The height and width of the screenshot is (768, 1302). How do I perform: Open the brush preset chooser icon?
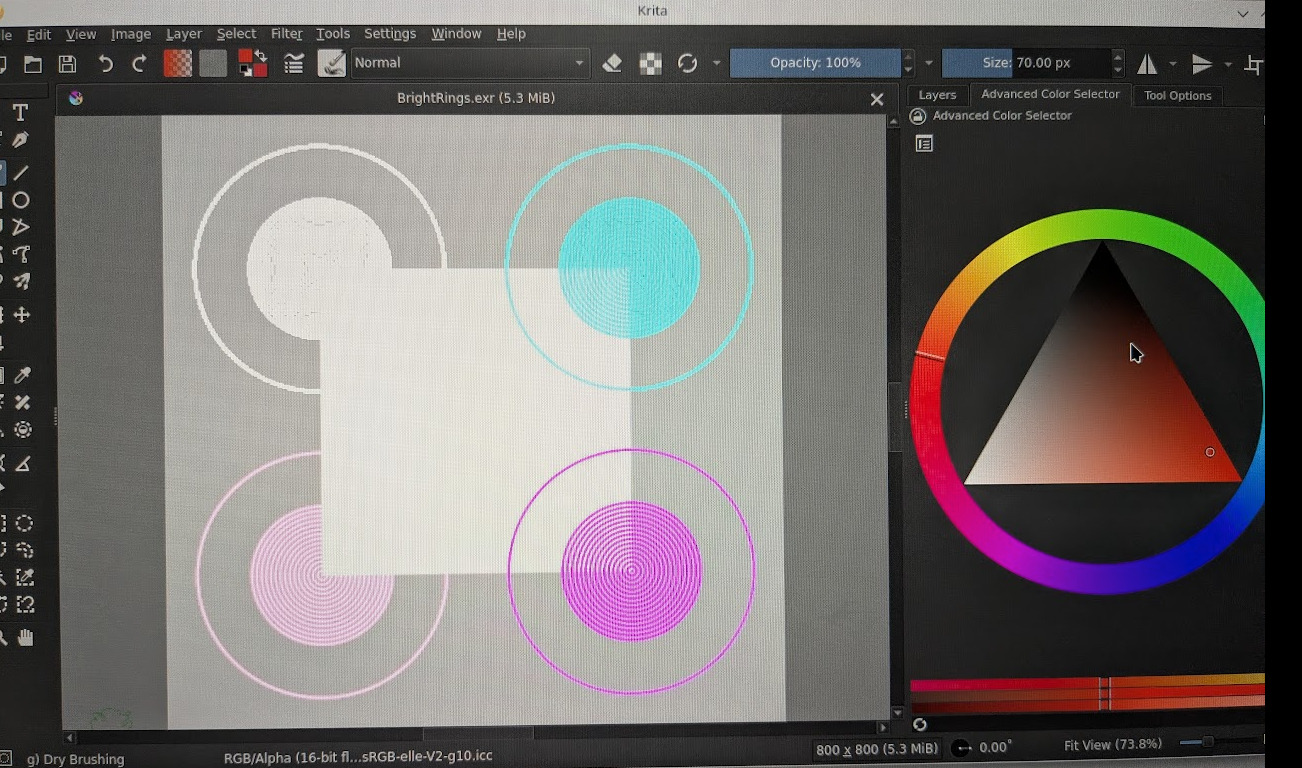pos(331,63)
